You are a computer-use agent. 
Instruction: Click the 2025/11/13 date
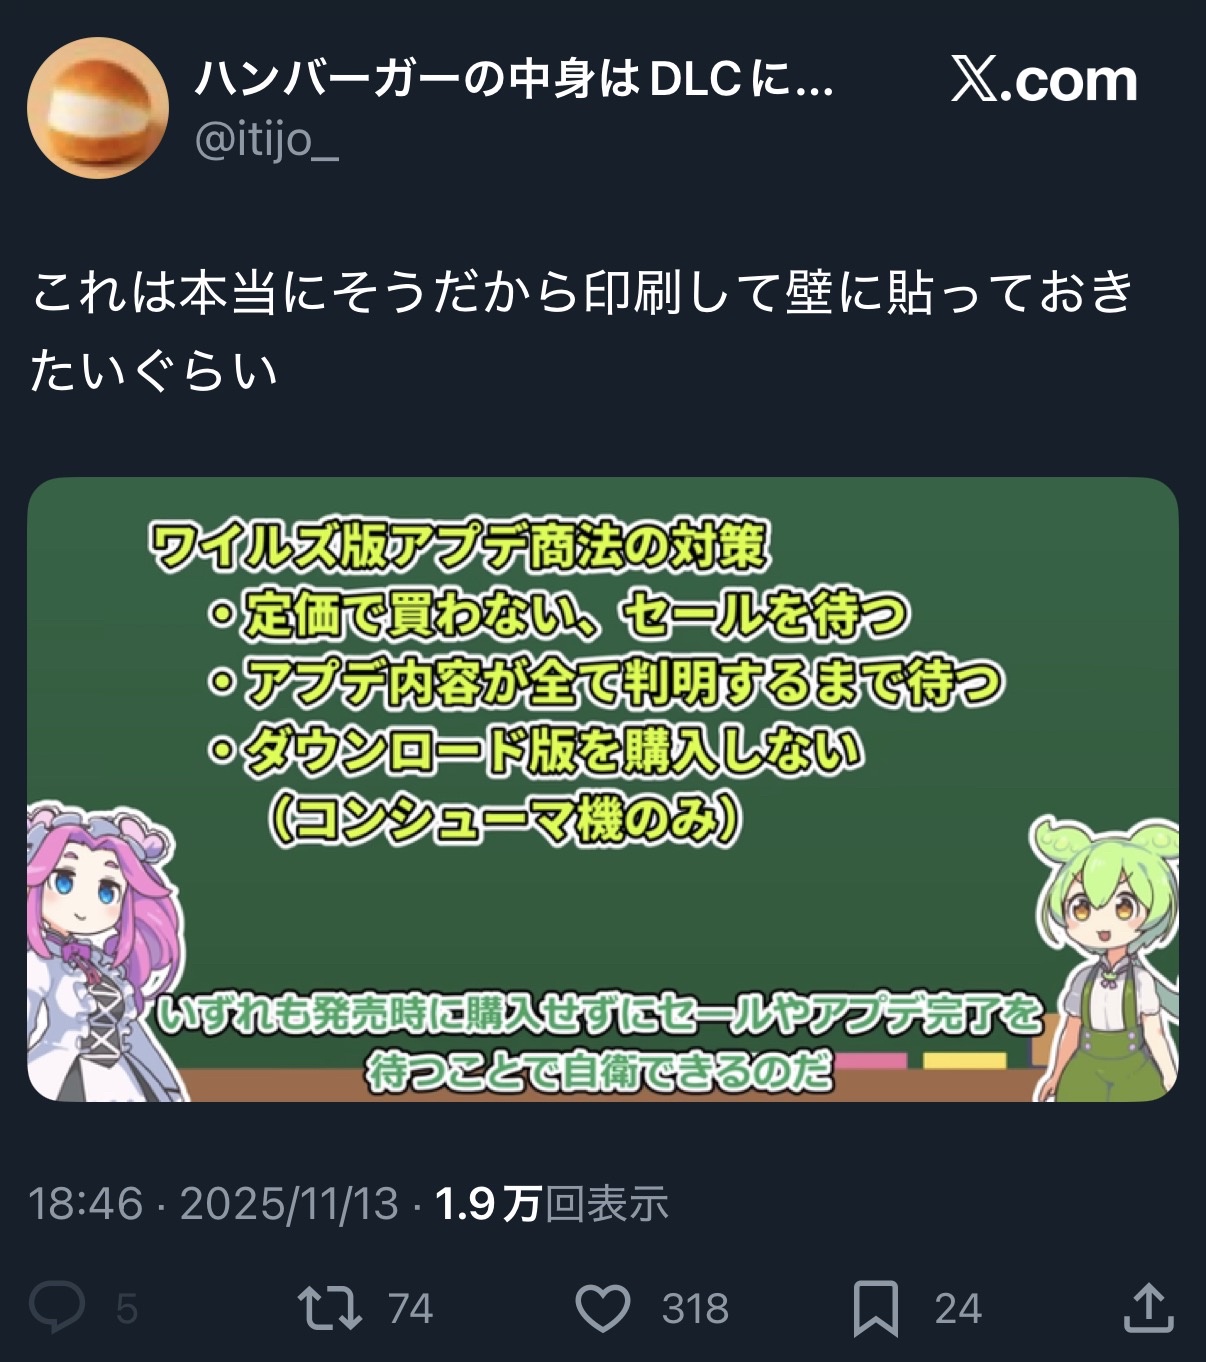pos(289,1203)
